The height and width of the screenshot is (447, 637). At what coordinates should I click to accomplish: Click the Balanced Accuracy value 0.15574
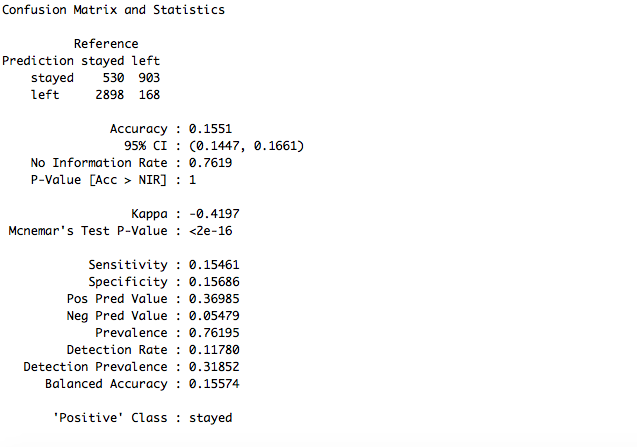click(x=214, y=384)
